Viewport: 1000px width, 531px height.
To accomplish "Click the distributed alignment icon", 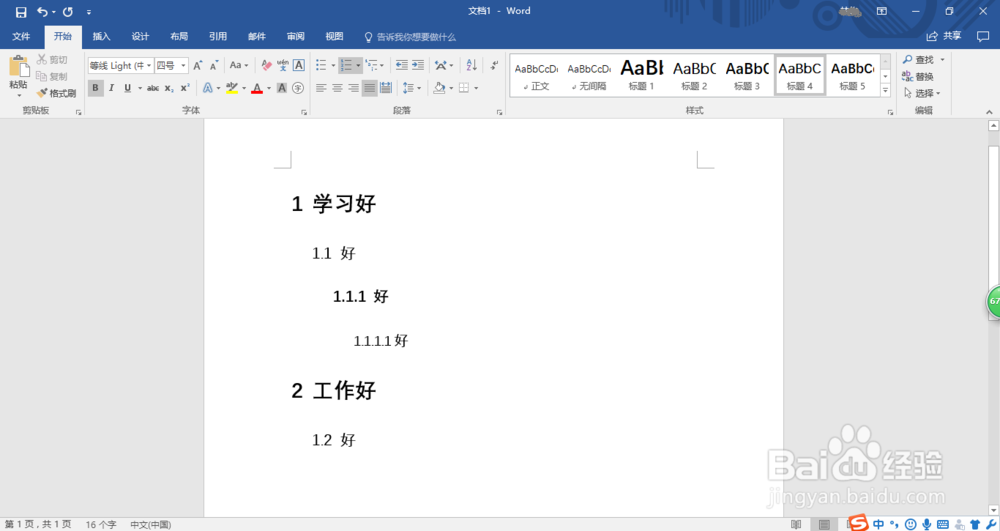I will click(386, 88).
